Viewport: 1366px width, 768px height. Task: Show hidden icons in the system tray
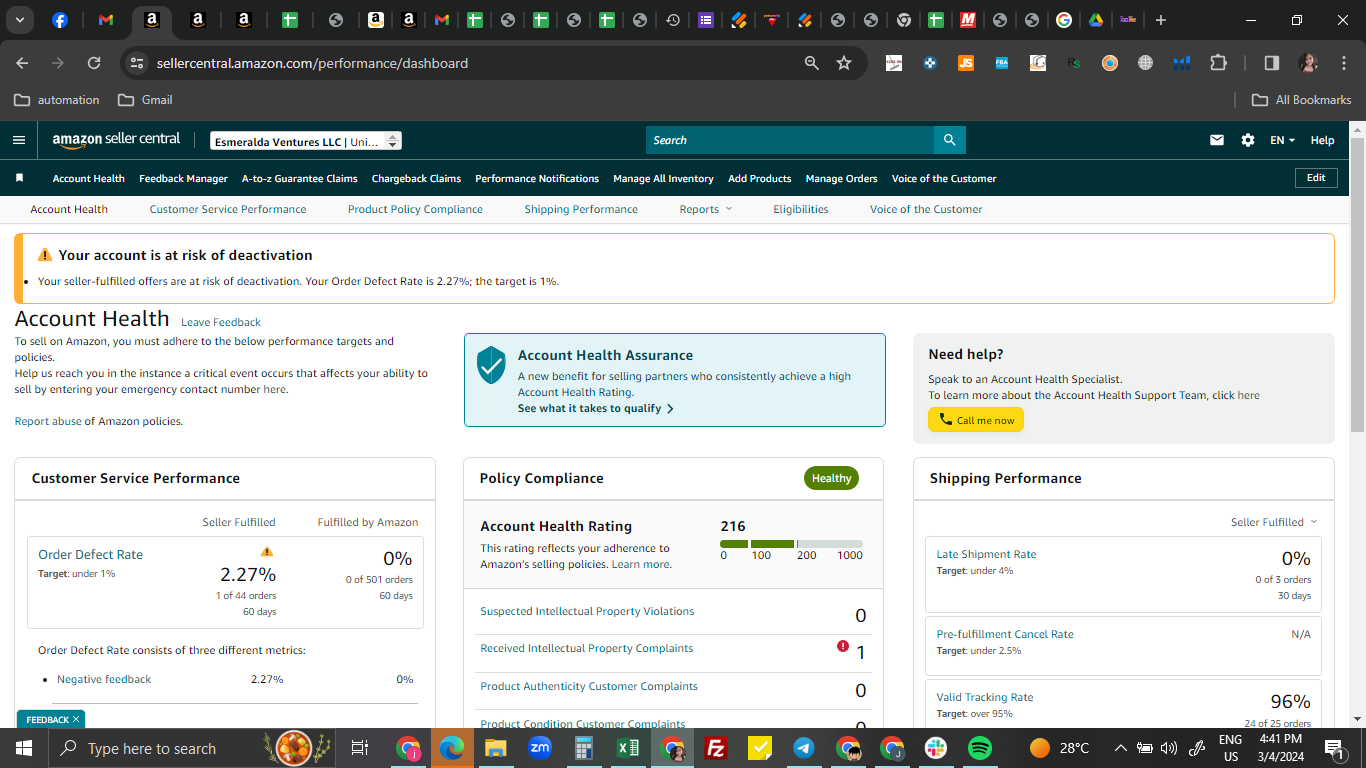point(1120,748)
